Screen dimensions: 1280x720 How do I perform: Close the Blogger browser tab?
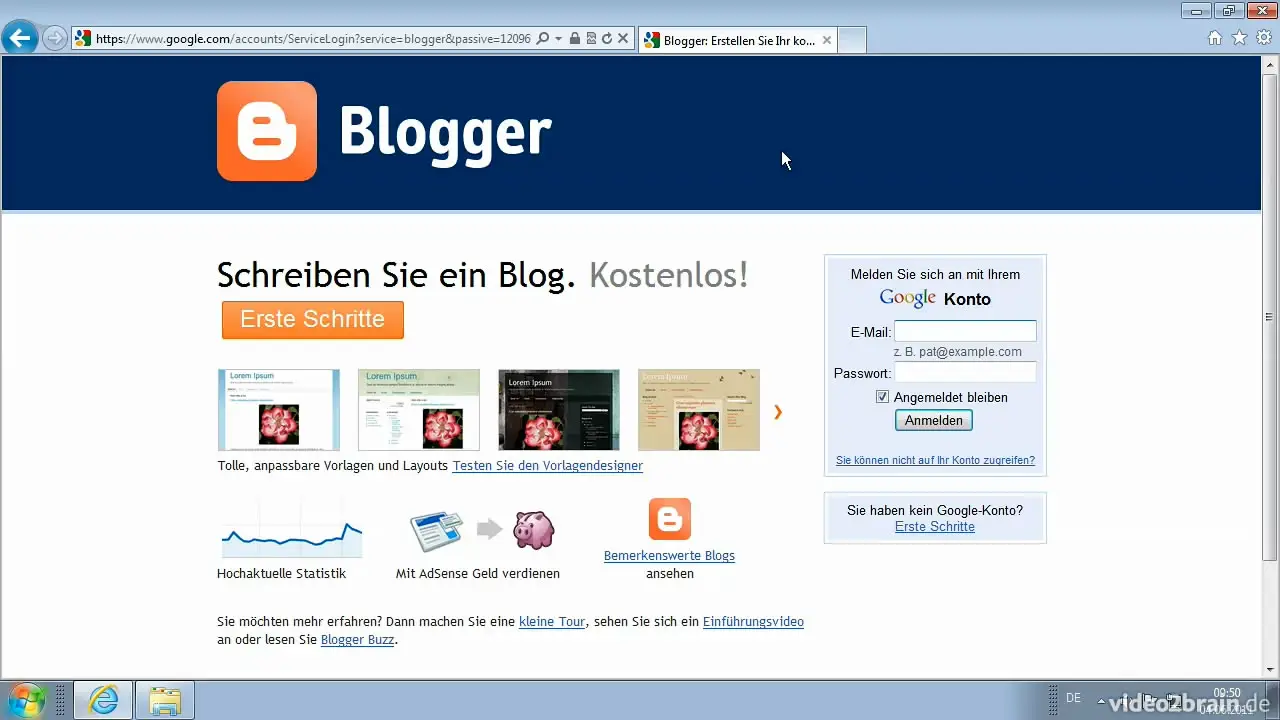coord(826,41)
